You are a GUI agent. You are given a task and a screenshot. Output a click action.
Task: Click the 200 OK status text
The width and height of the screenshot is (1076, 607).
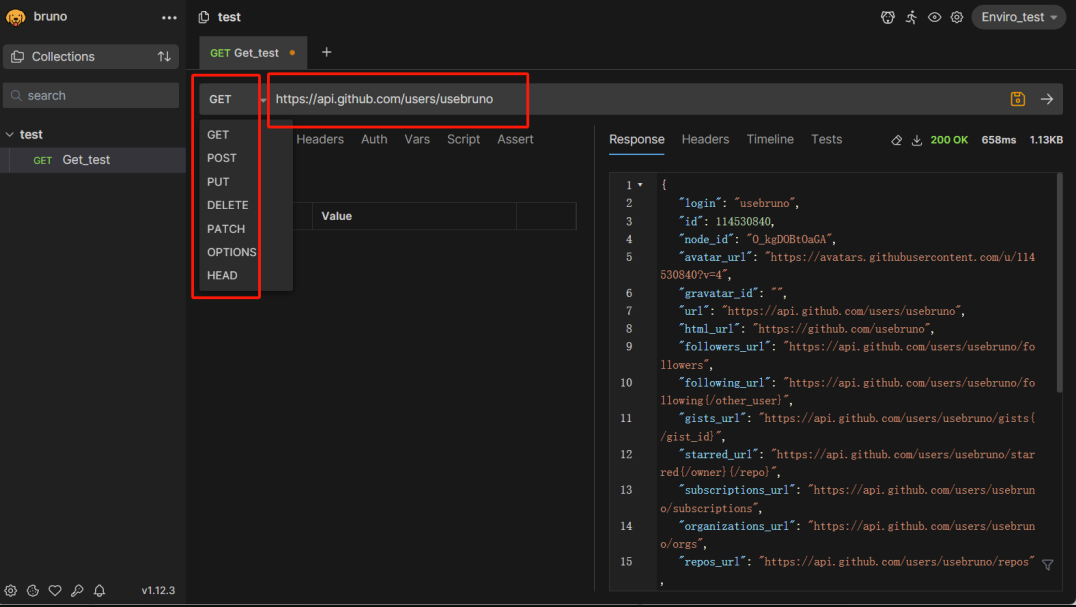(x=949, y=140)
